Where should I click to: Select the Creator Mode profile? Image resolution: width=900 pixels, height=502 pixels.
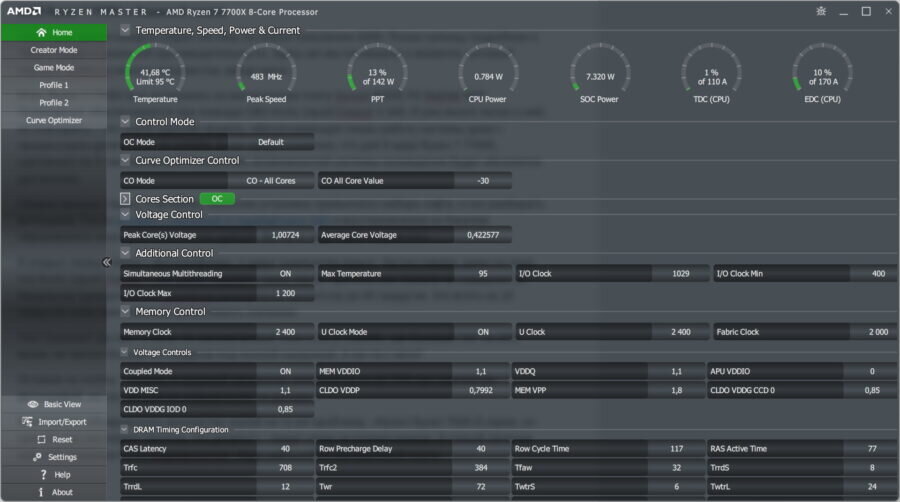coord(53,50)
